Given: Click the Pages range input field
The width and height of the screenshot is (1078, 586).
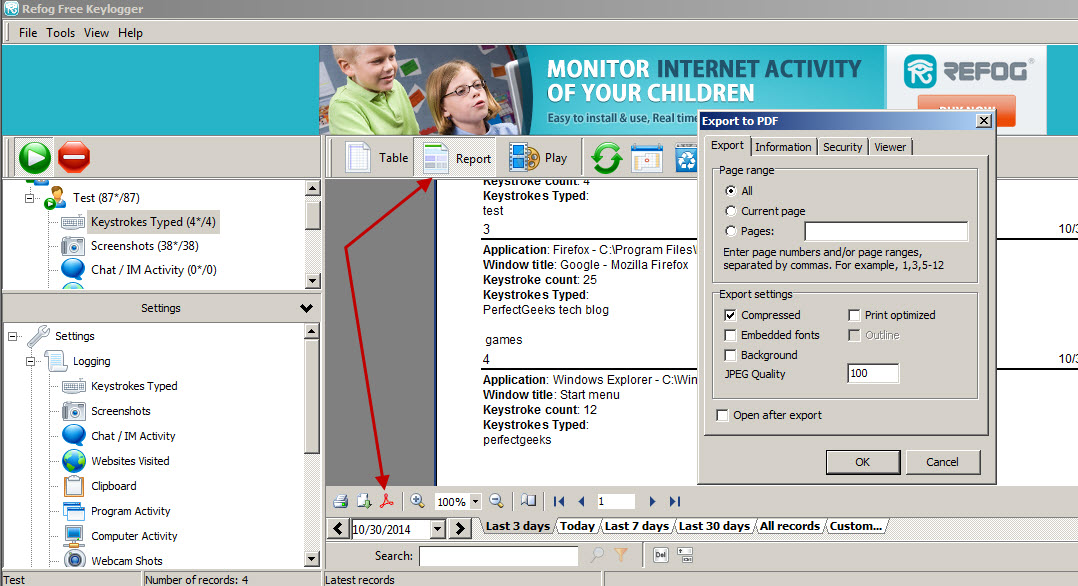Looking at the screenshot, I should pos(886,231).
